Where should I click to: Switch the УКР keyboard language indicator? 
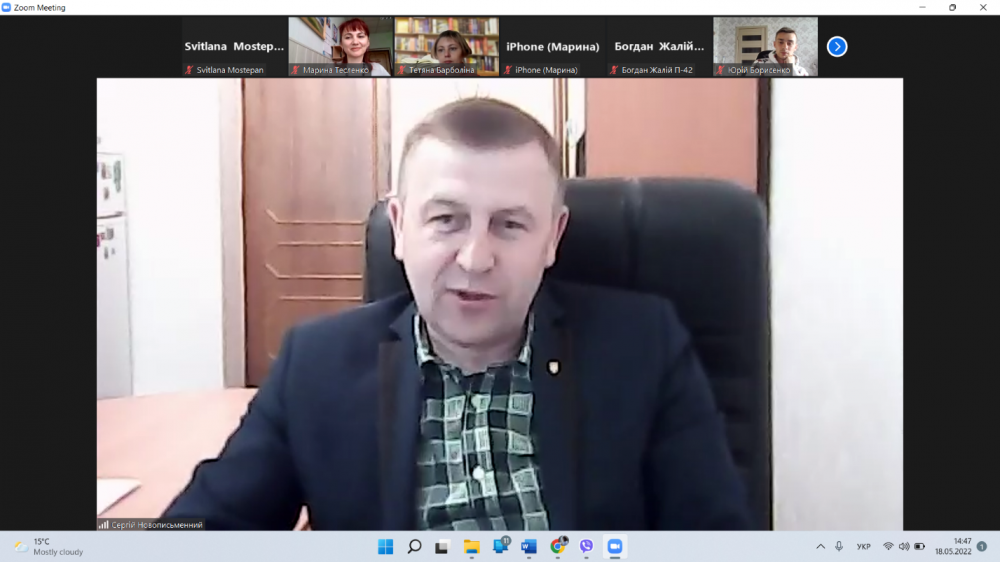click(863, 546)
